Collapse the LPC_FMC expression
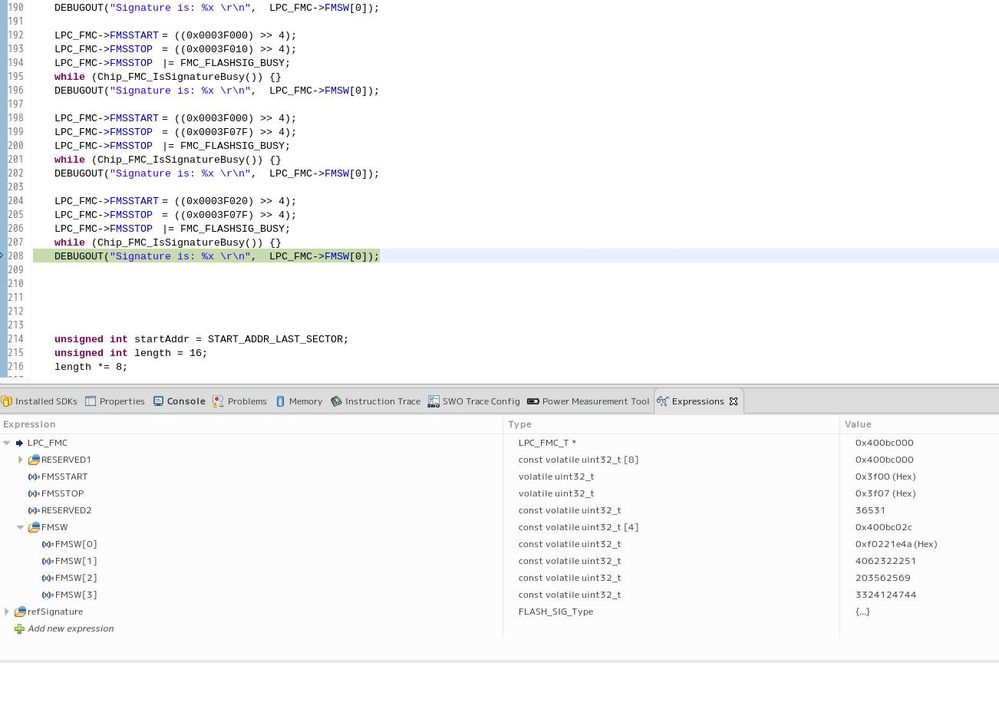 coord(6,443)
